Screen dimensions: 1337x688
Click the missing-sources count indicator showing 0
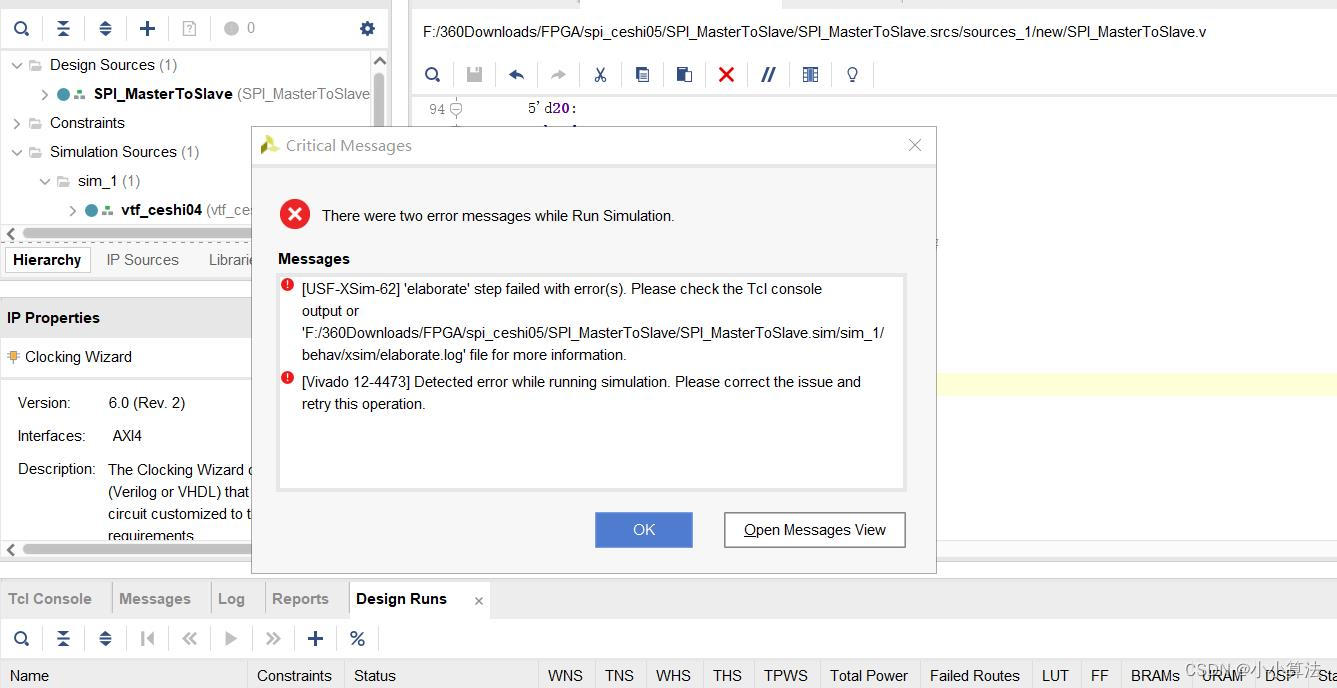(240, 28)
